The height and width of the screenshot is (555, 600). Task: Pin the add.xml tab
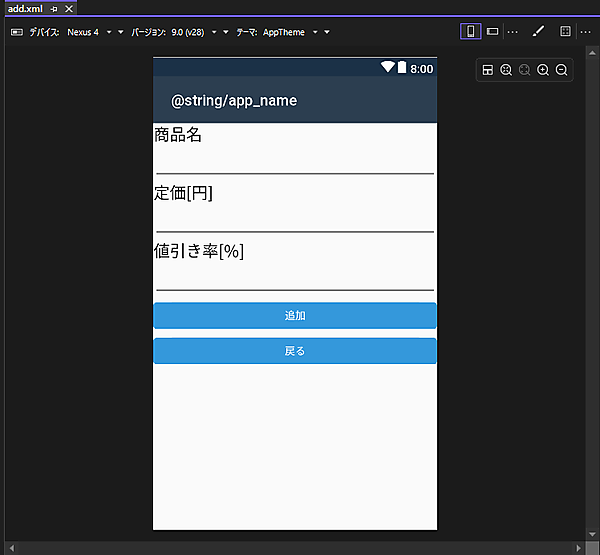click(x=54, y=9)
